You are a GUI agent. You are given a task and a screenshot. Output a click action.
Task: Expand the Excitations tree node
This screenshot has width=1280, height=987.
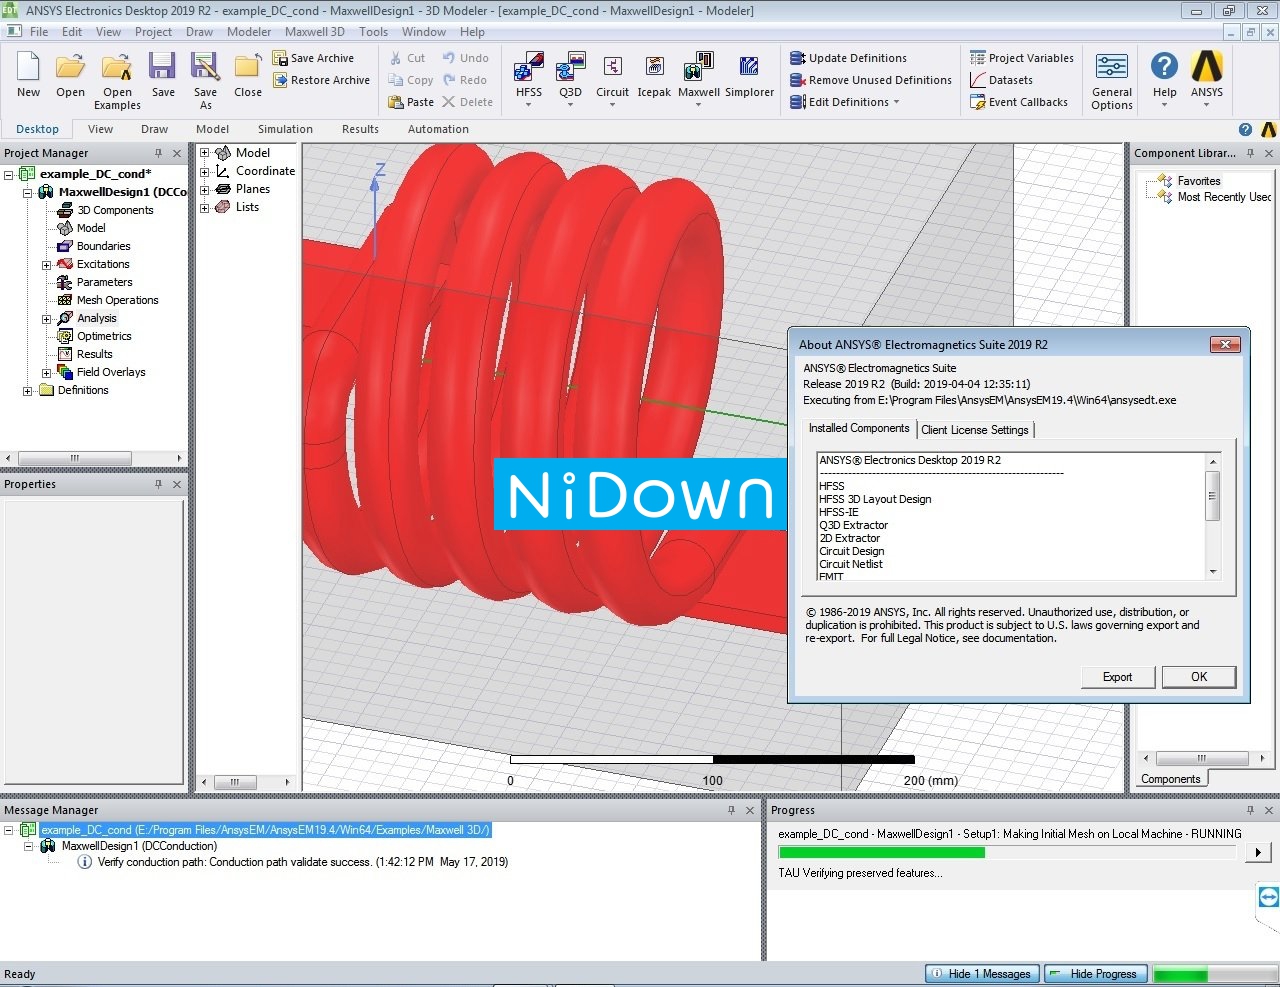pos(47,264)
